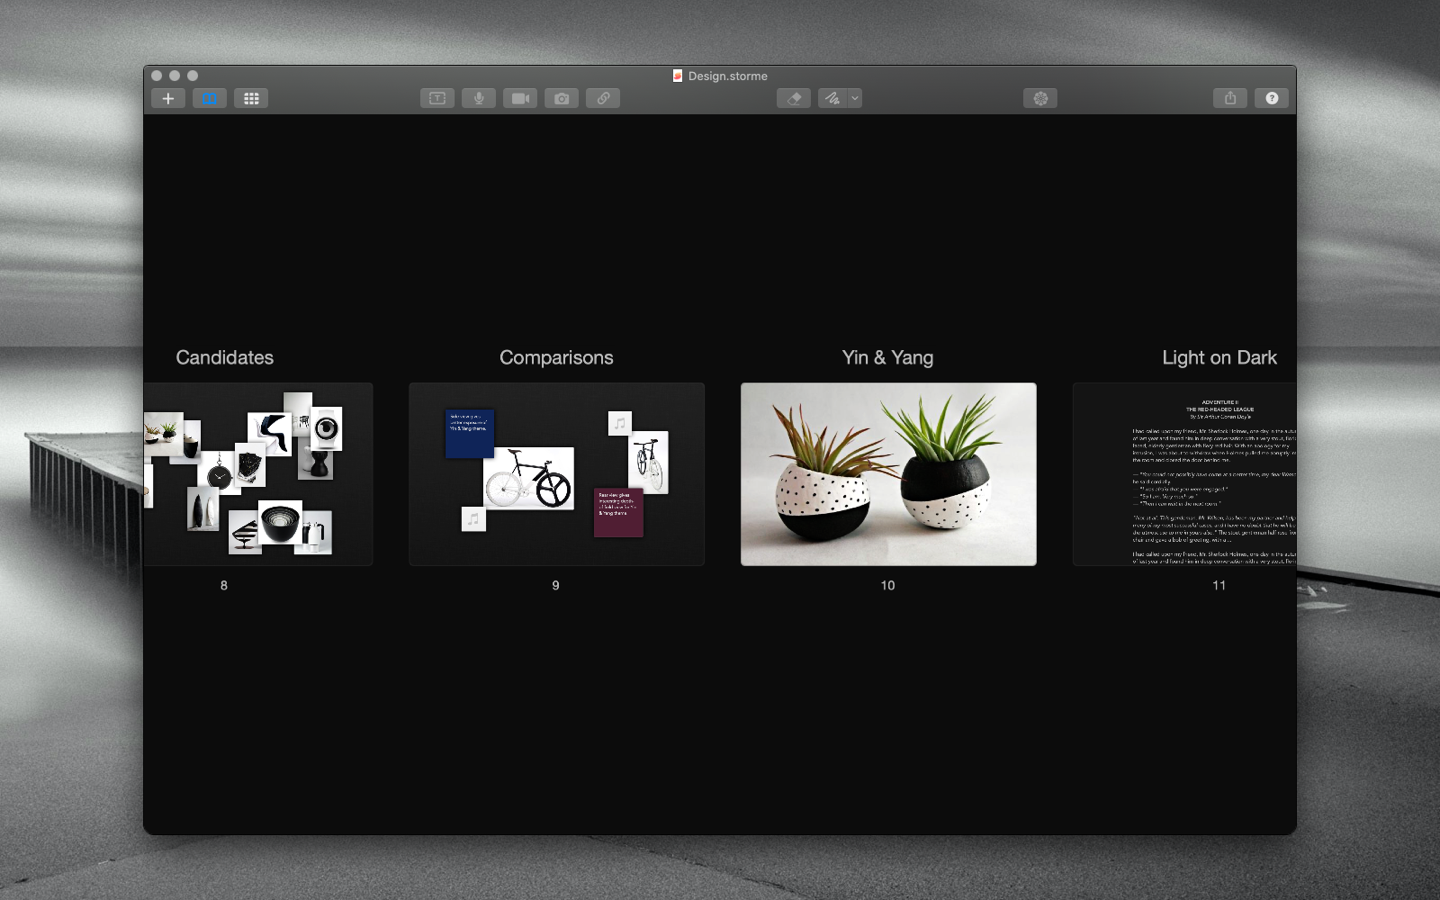Click slide number 10 label
This screenshot has height=900, width=1440.
pyautogui.click(x=887, y=585)
